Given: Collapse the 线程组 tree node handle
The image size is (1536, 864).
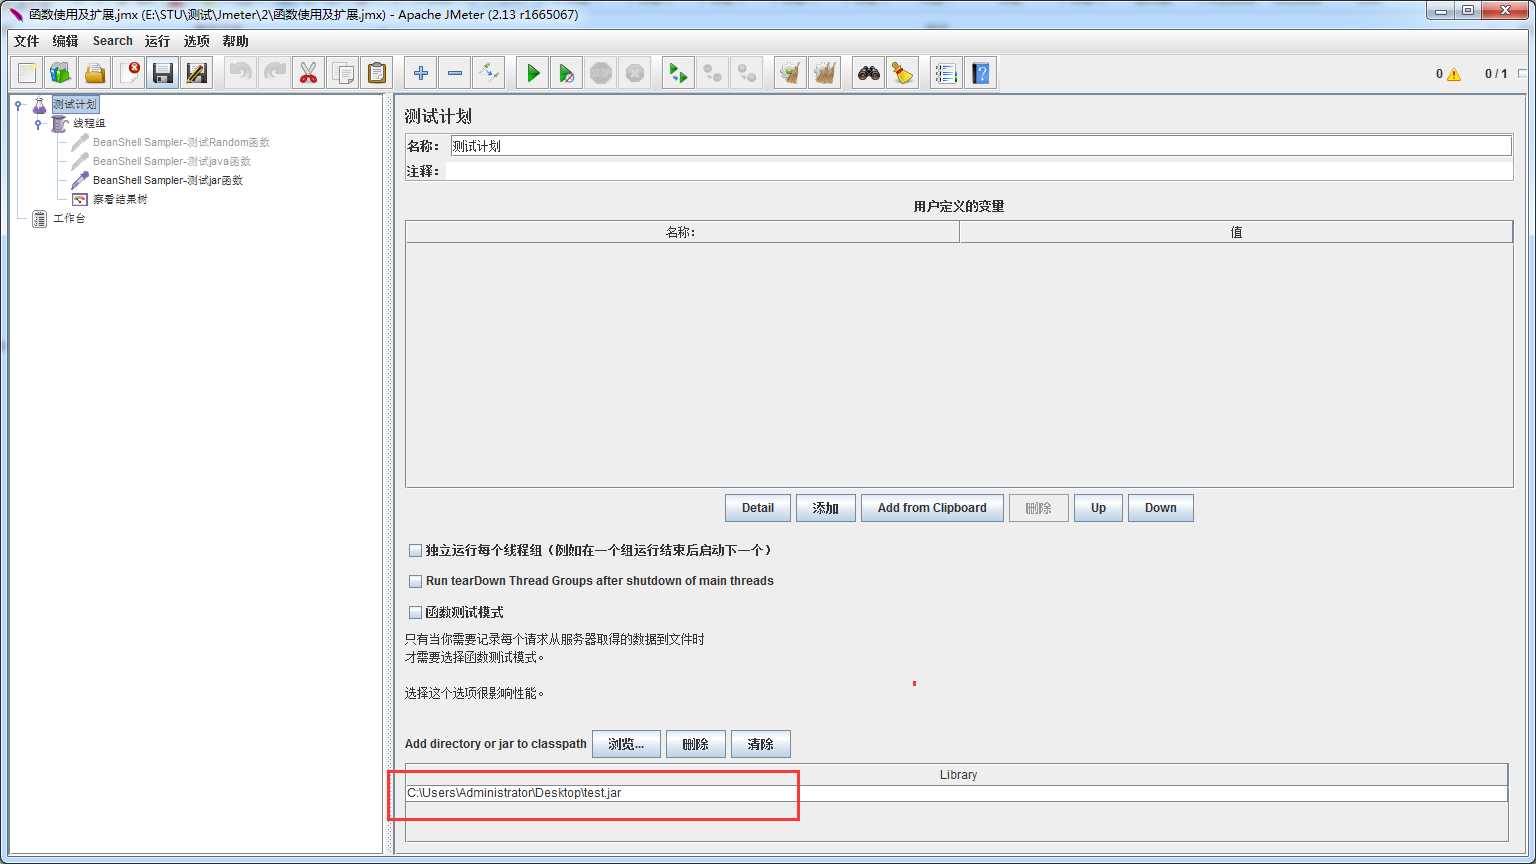Looking at the screenshot, I should click(38, 124).
